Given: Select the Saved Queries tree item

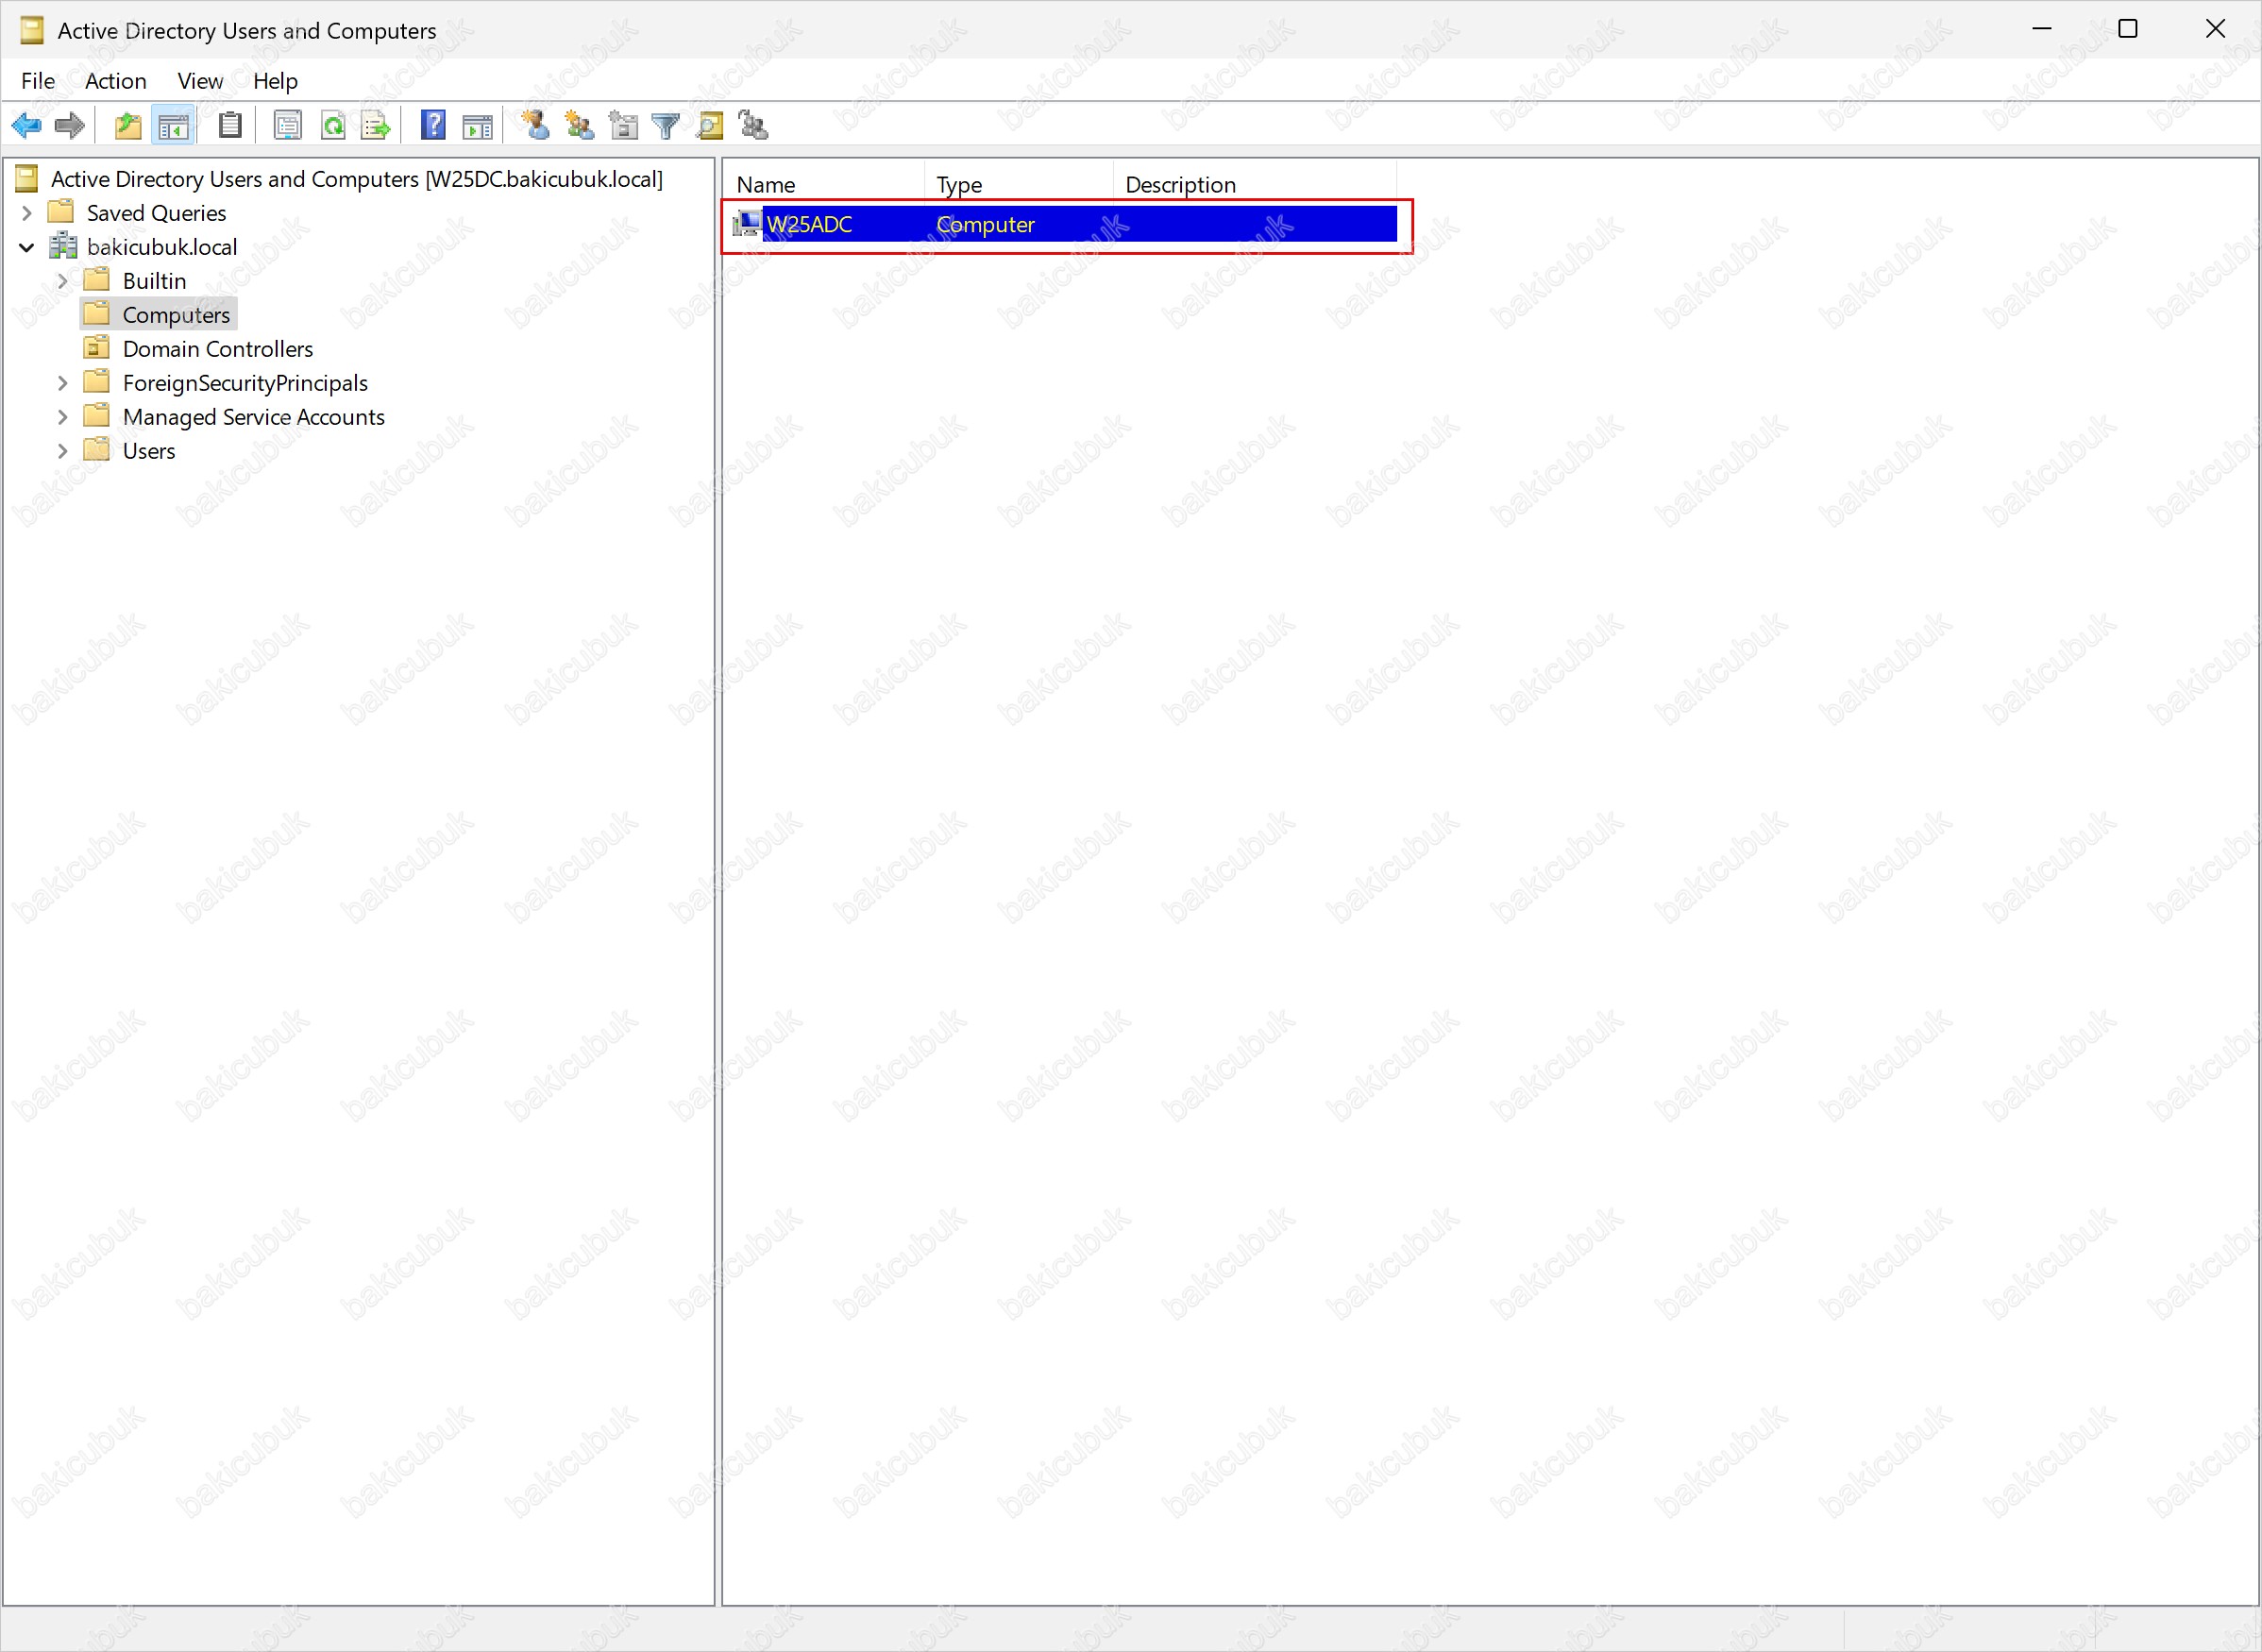Looking at the screenshot, I should click(x=156, y=212).
